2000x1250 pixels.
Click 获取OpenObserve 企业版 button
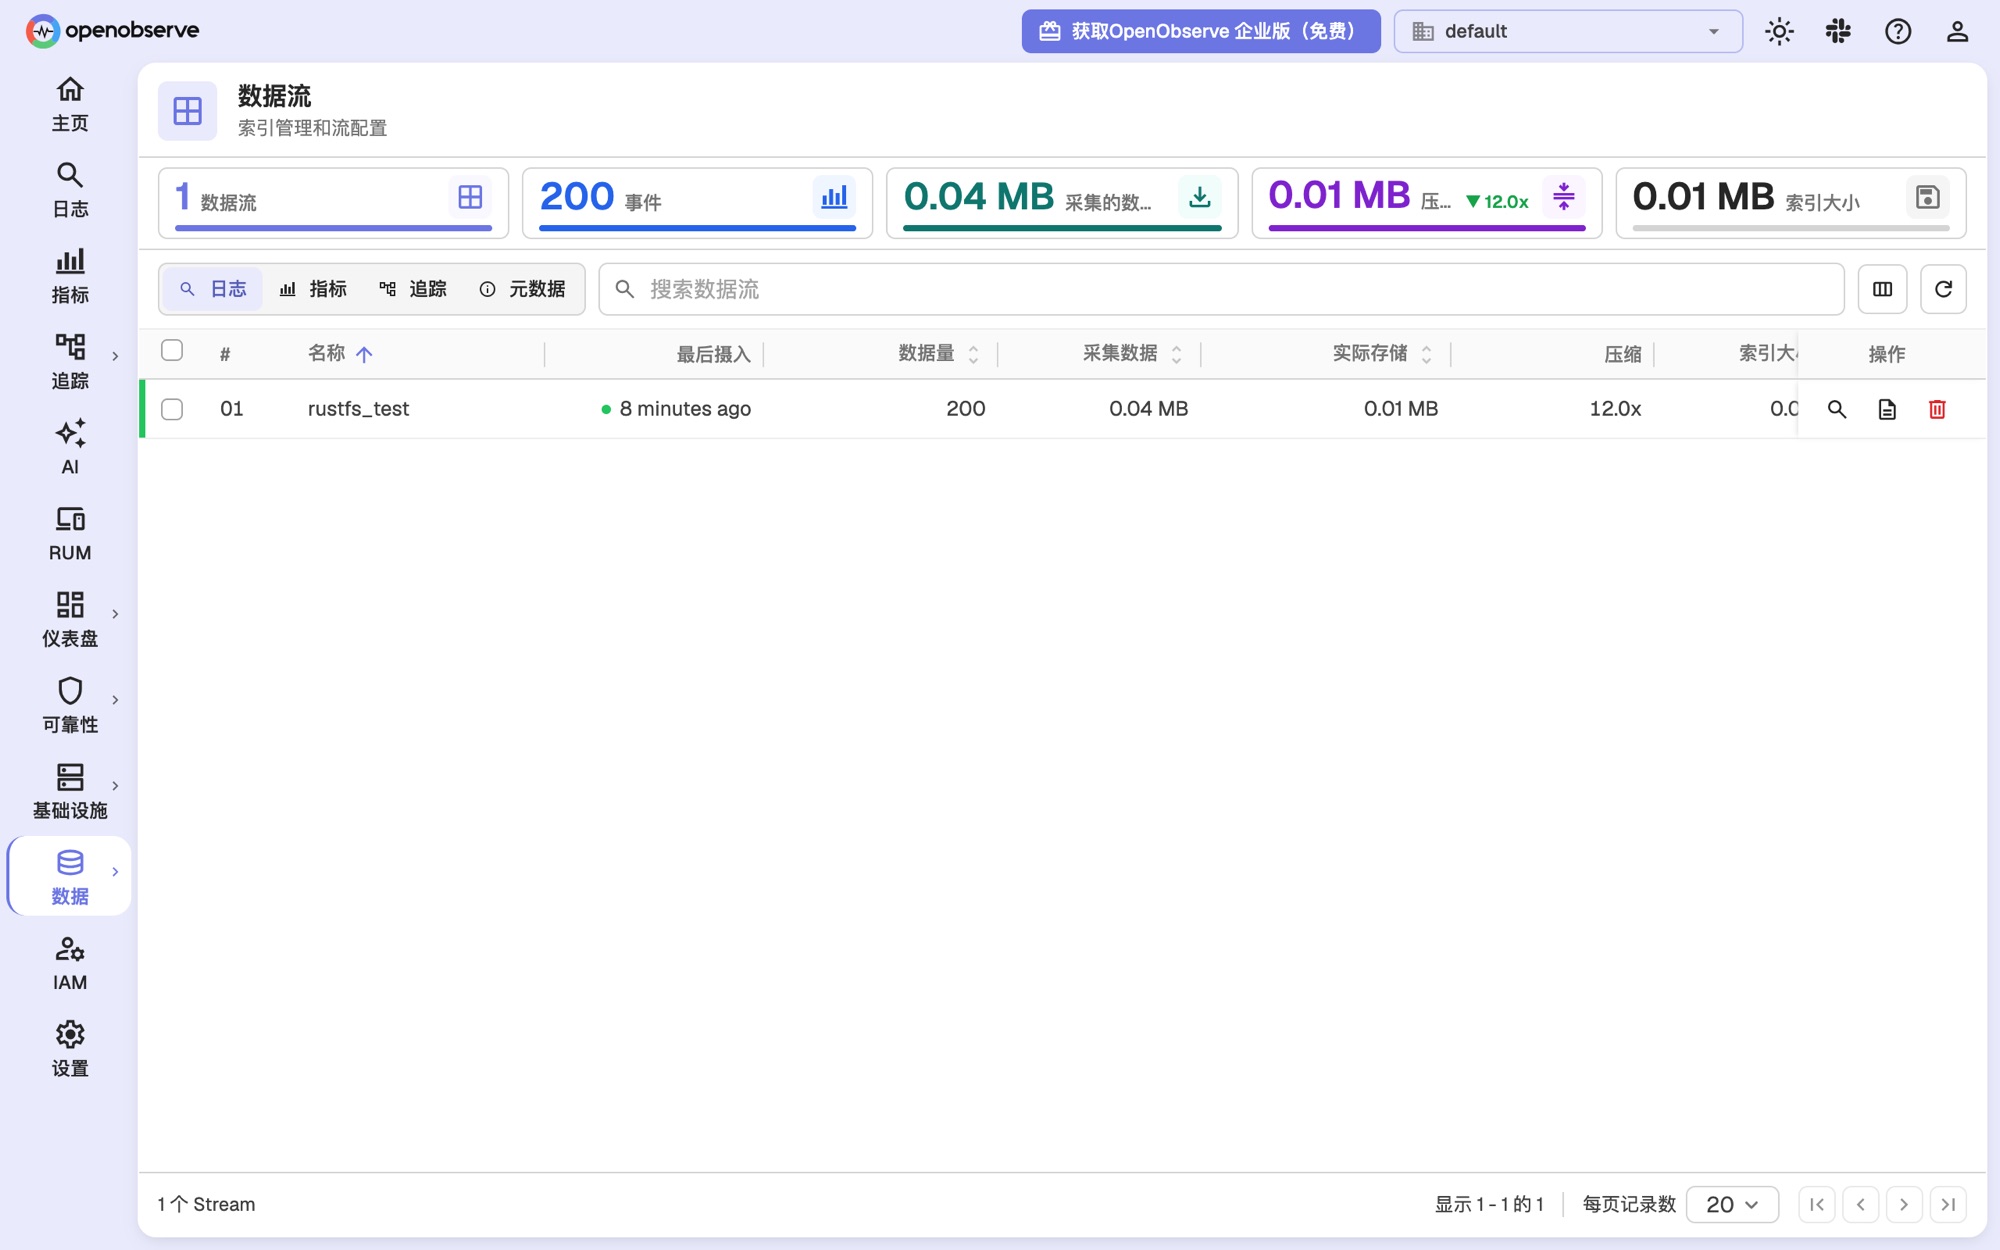tap(1200, 31)
